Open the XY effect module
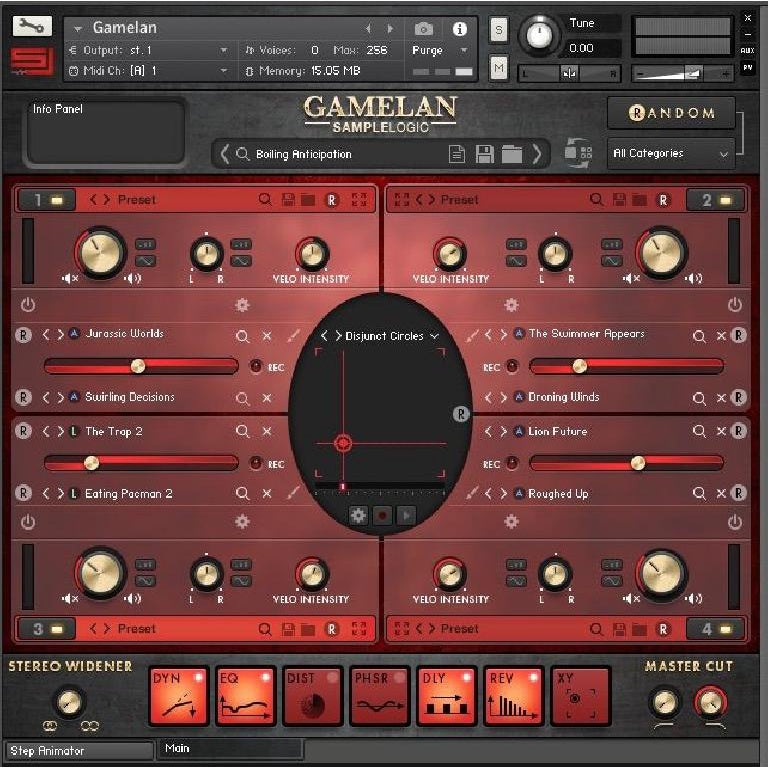768x768 pixels. pyautogui.click(x=580, y=696)
